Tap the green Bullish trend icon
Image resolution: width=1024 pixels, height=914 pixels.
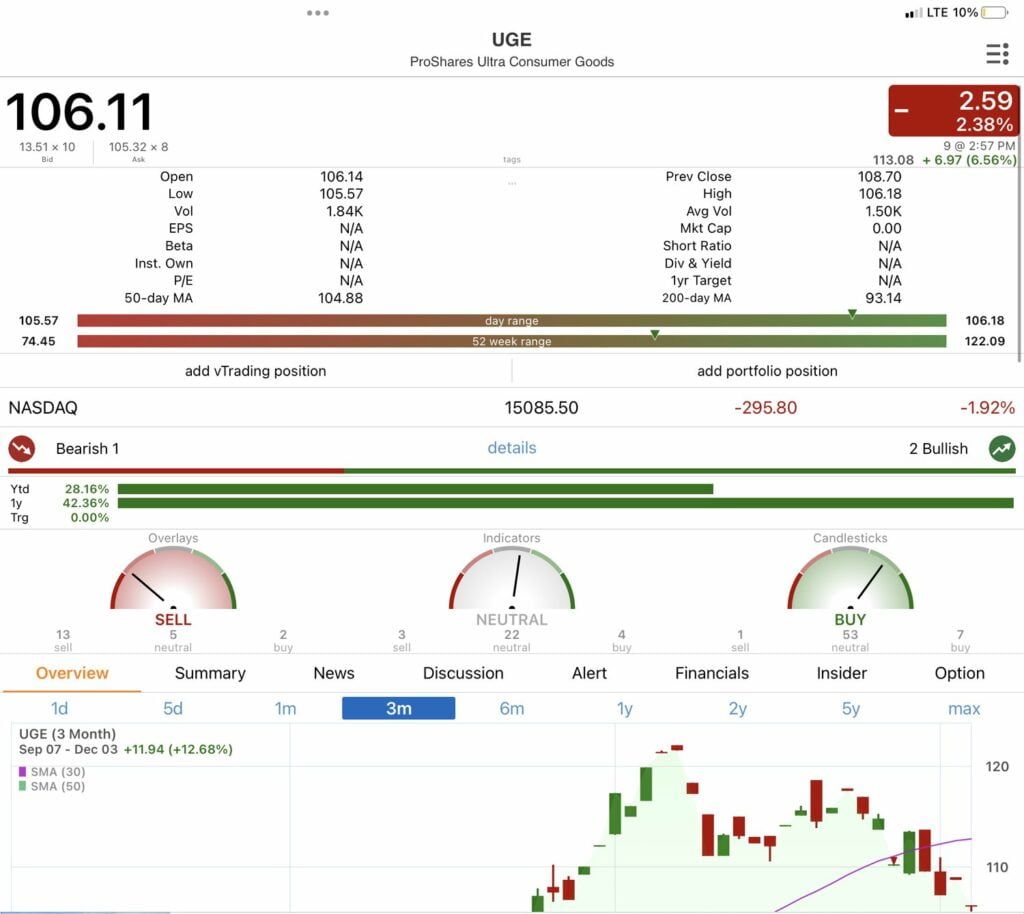click(x=1002, y=448)
